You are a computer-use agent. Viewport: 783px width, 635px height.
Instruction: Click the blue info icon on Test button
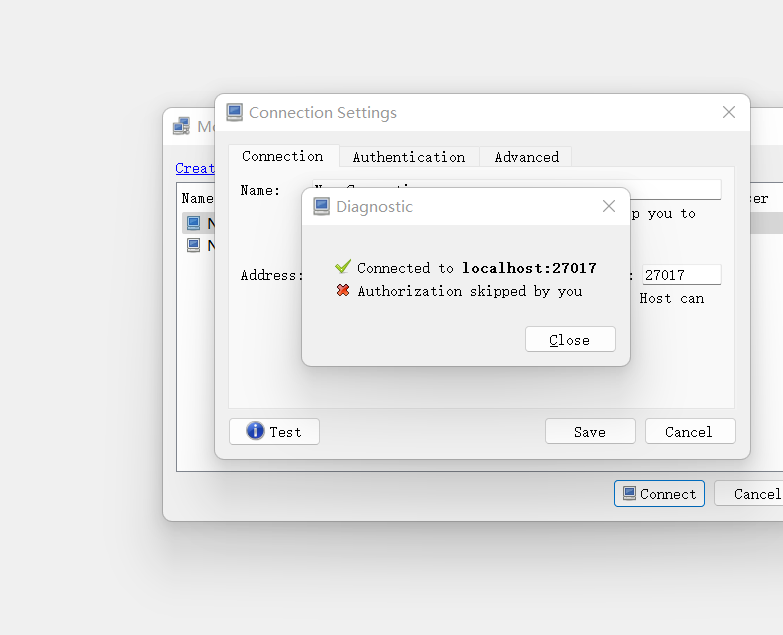(255, 431)
